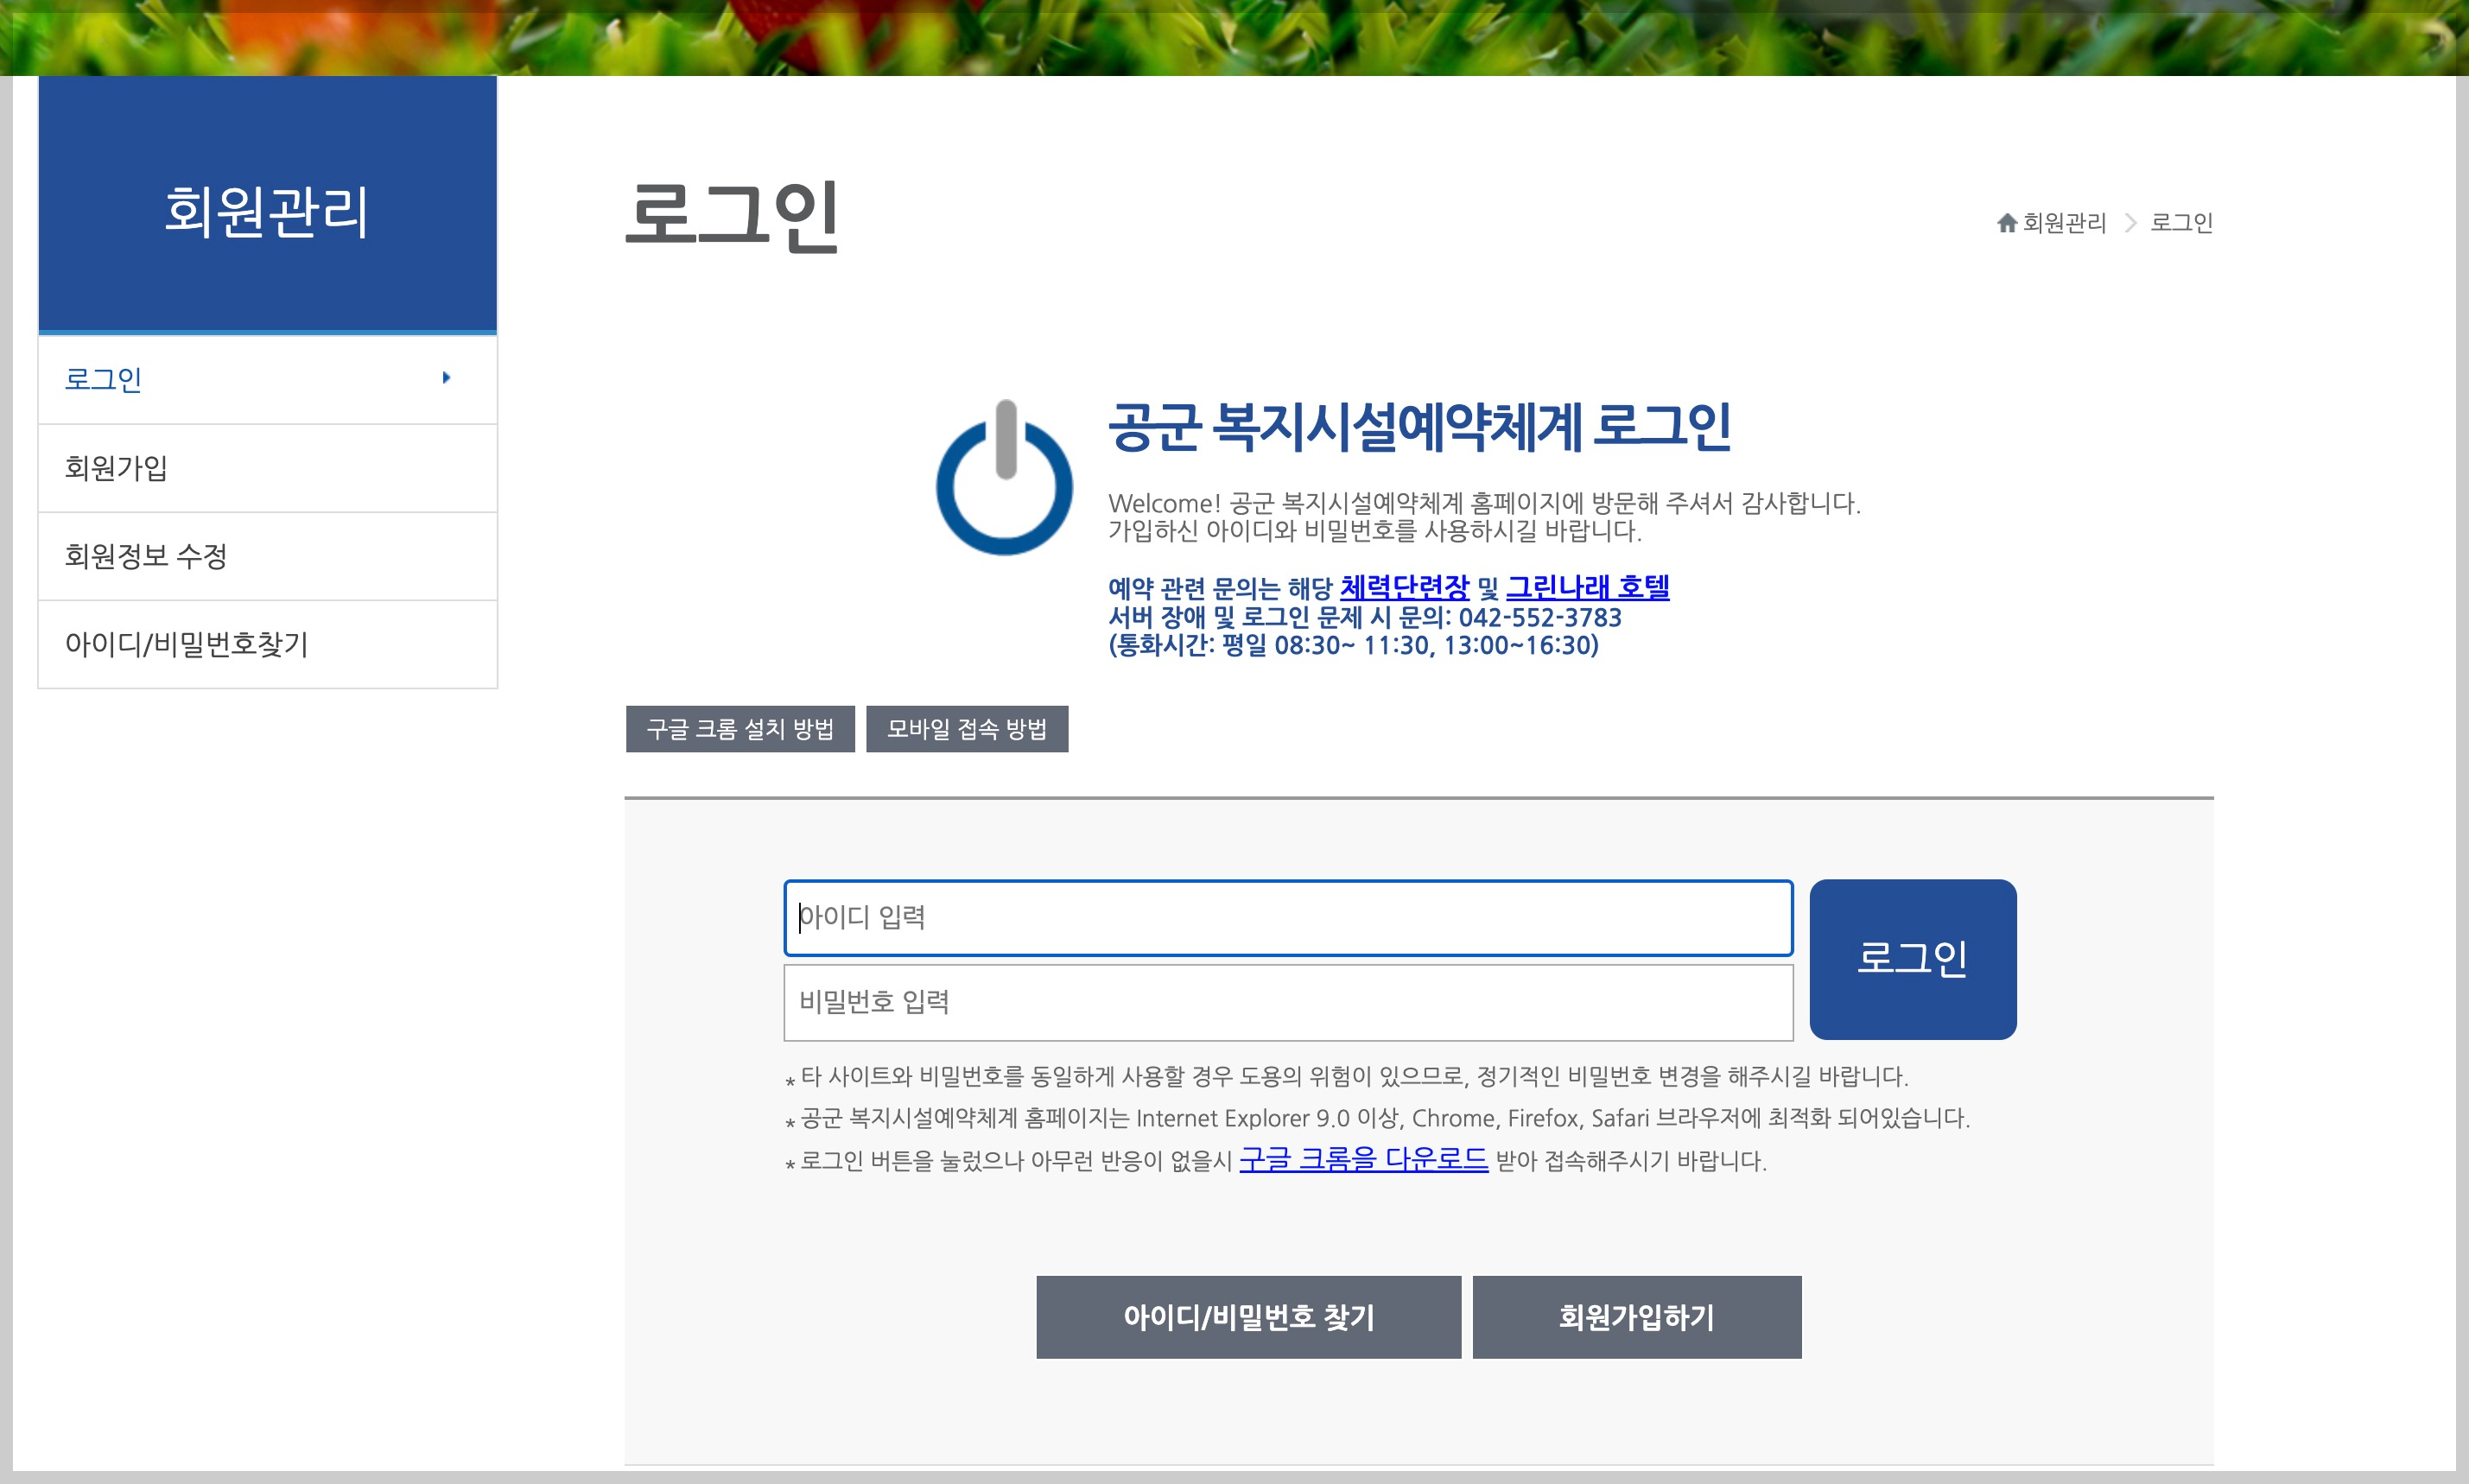Click 아이디/비밀번호 찾기 button at bottom
Viewport: 2469px width, 1484px height.
(x=1248, y=1317)
